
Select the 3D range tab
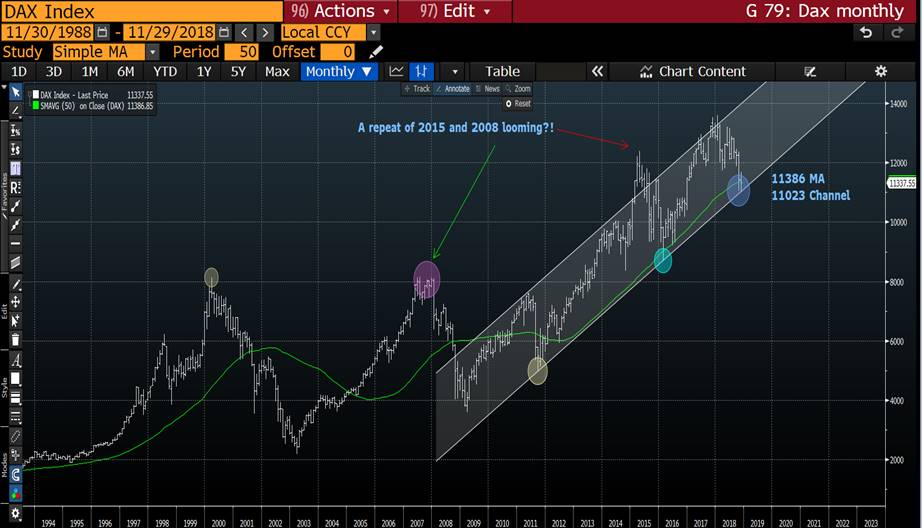[x=54, y=71]
